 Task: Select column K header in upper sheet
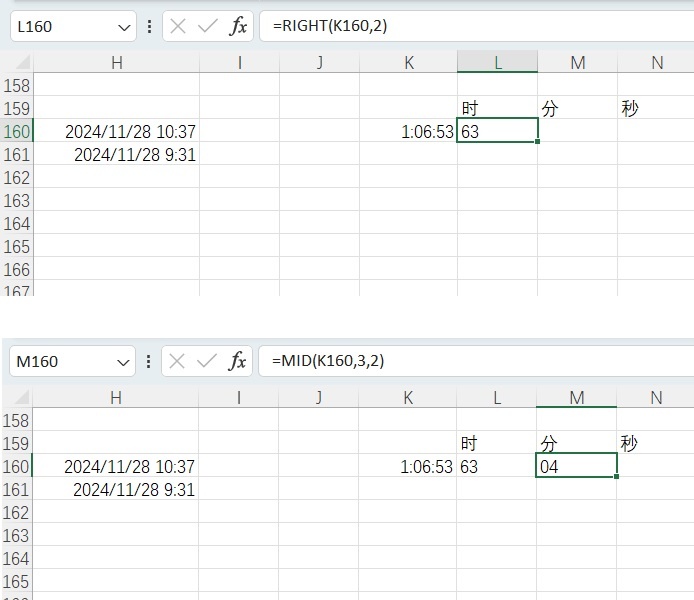tap(409, 63)
